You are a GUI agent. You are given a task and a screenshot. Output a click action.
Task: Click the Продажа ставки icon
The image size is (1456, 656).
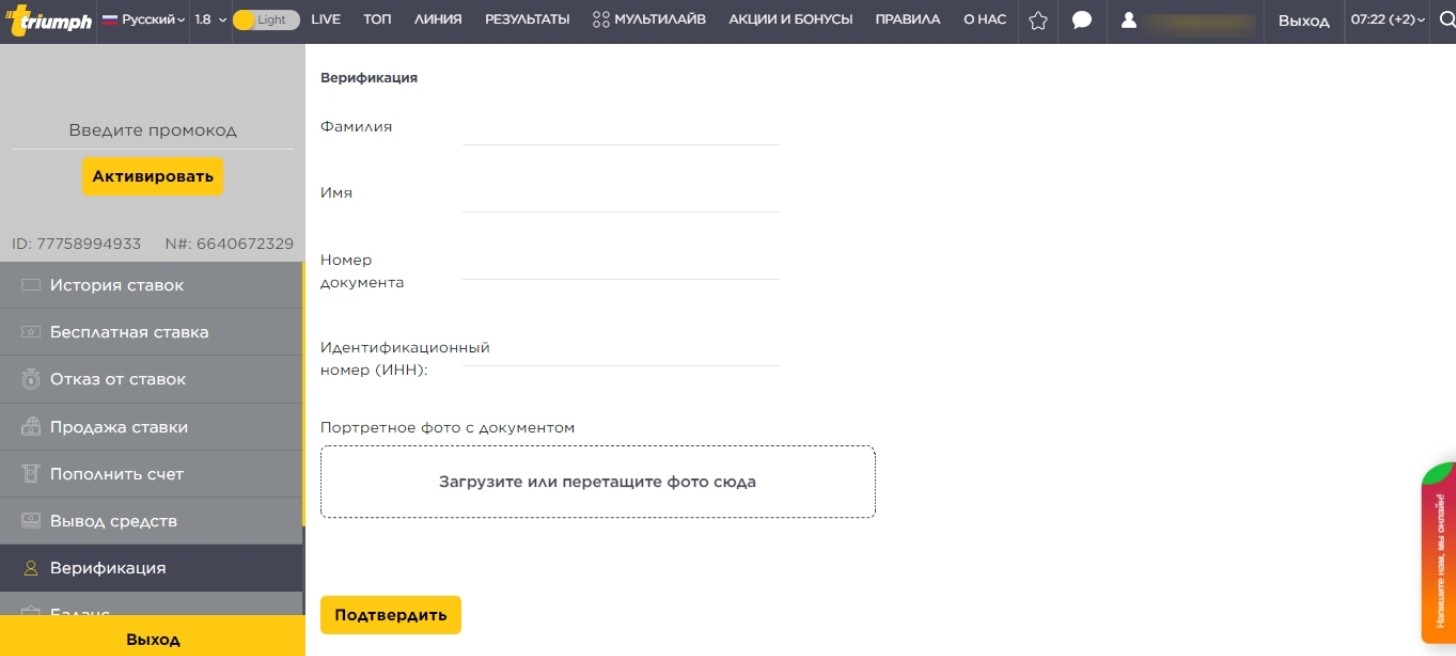[31, 427]
